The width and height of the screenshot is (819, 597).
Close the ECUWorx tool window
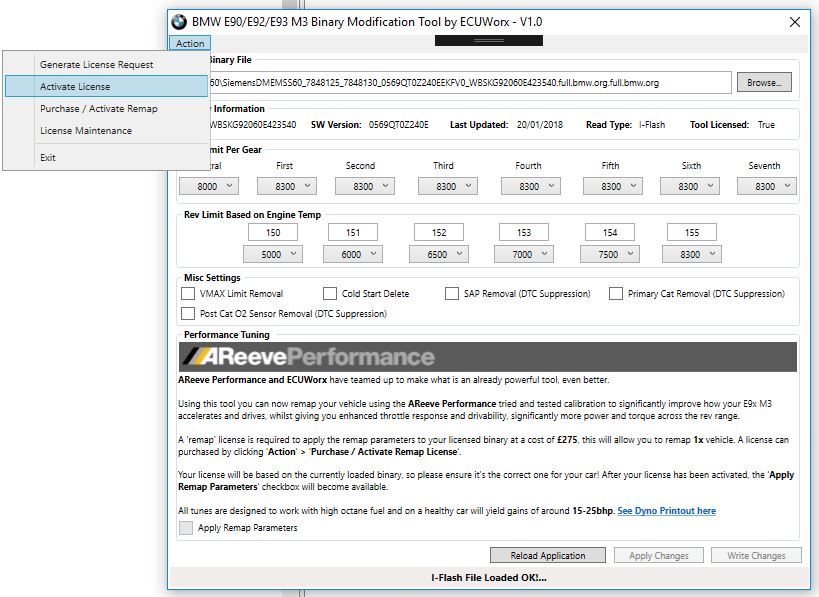pos(794,22)
